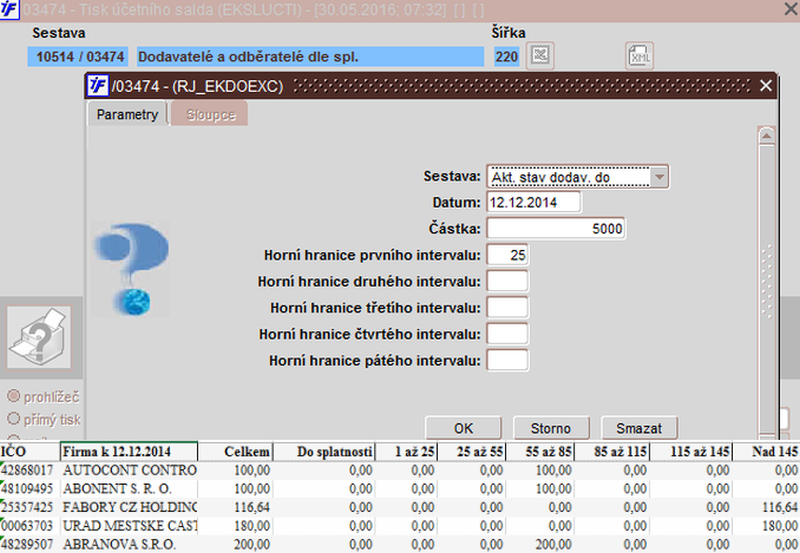Click the Celkem column header
The width and height of the screenshot is (800, 553).
tap(235, 451)
